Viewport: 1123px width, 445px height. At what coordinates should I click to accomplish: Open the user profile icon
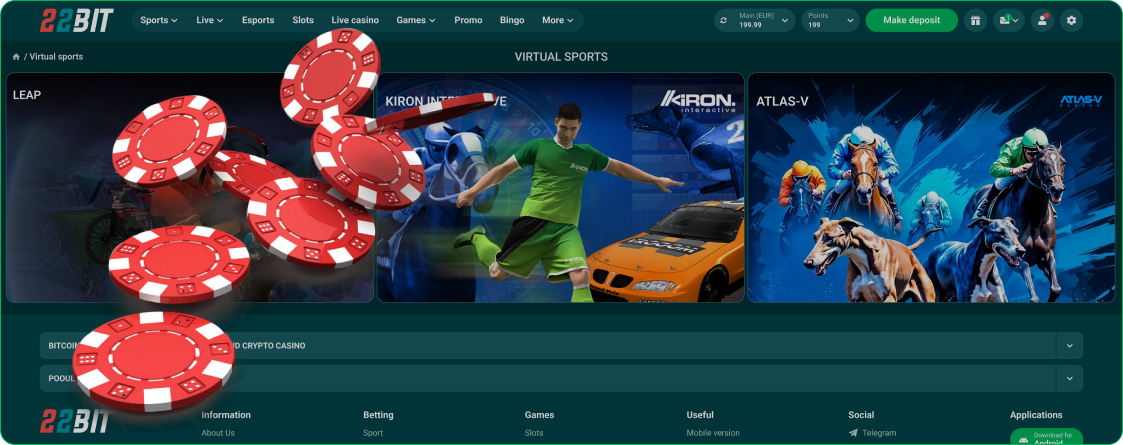point(1042,20)
